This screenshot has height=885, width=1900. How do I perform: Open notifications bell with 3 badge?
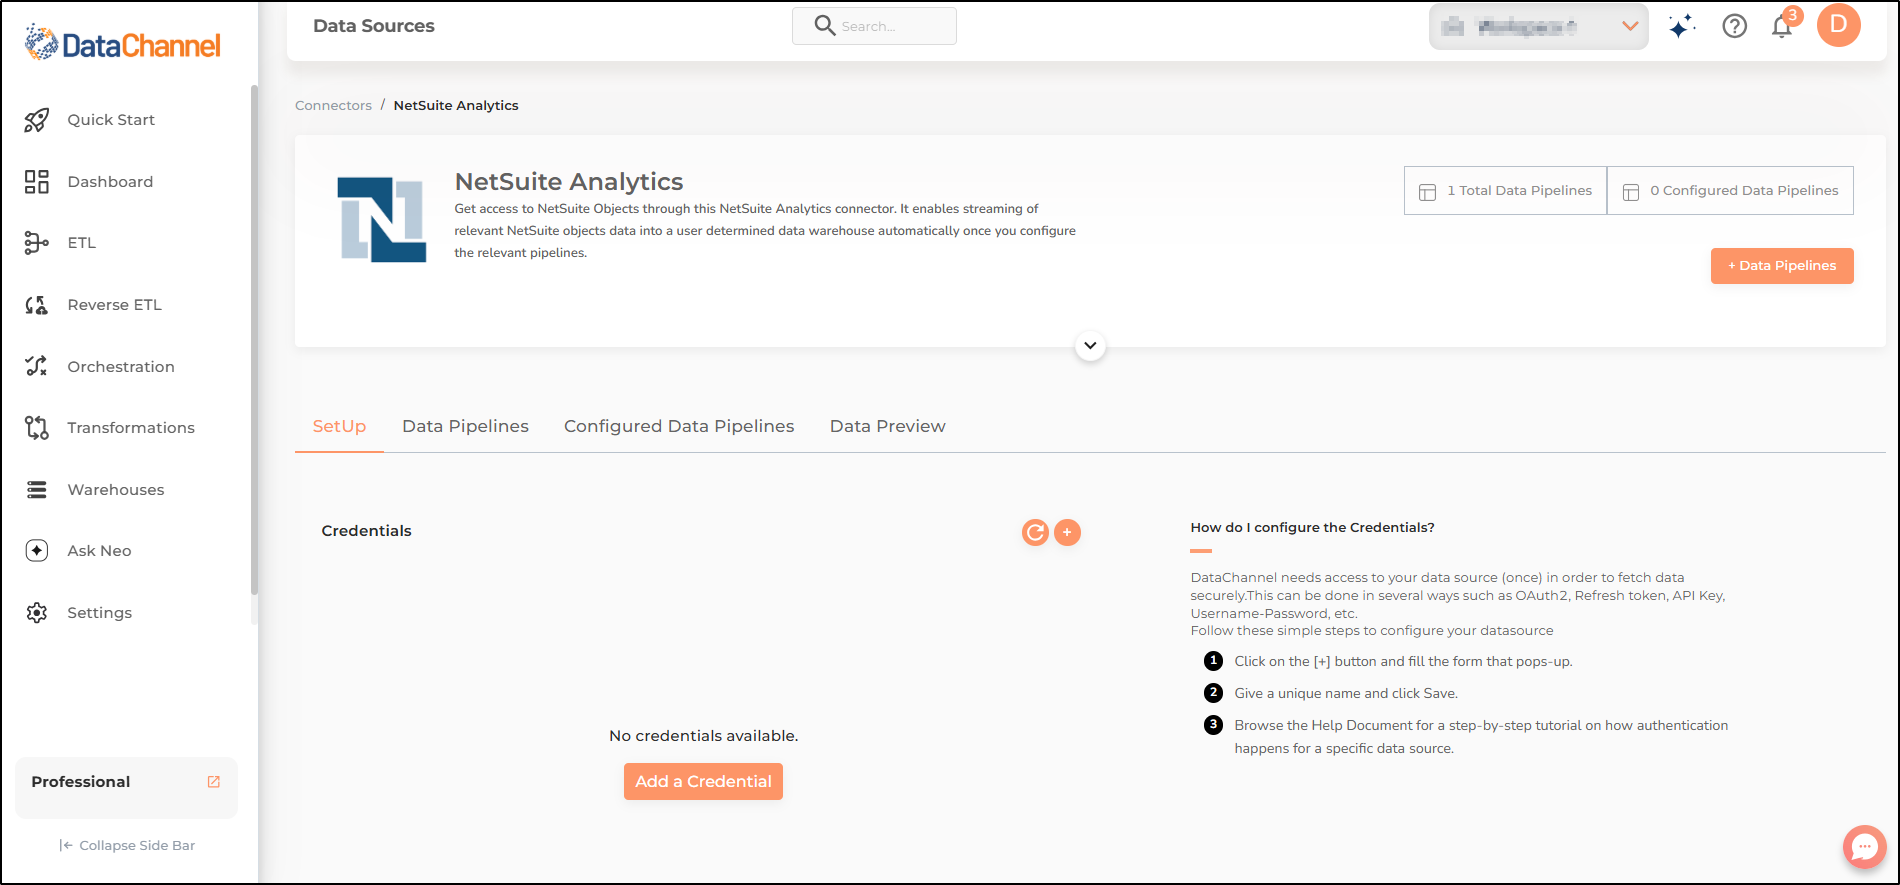pyautogui.click(x=1784, y=24)
